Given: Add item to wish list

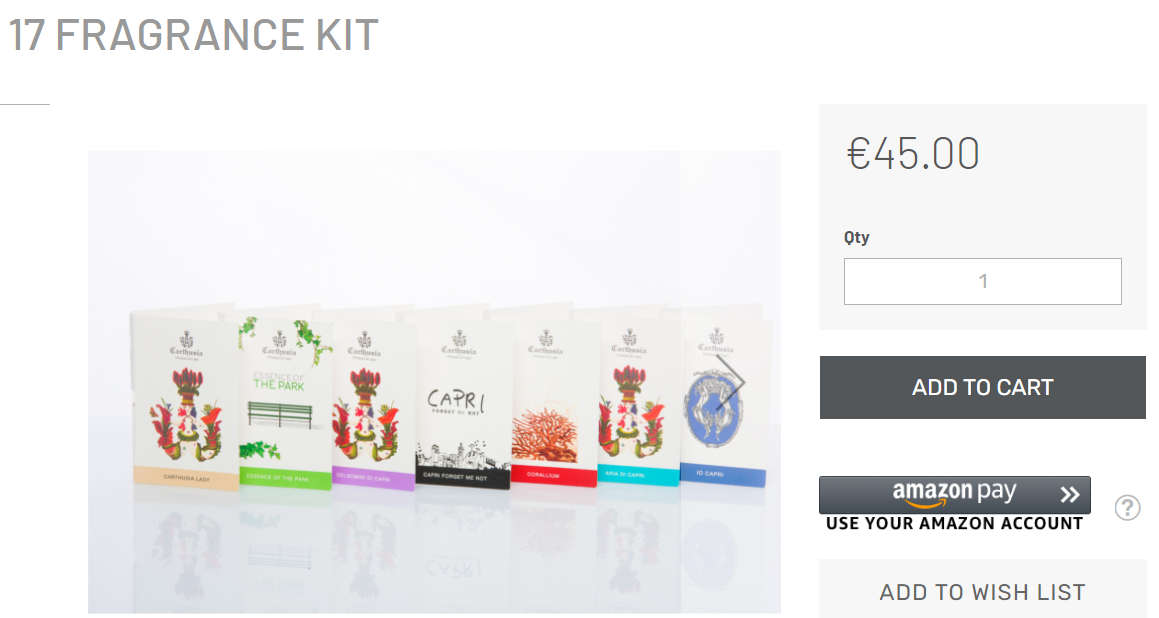Looking at the screenshot, I should pos(982,592).
